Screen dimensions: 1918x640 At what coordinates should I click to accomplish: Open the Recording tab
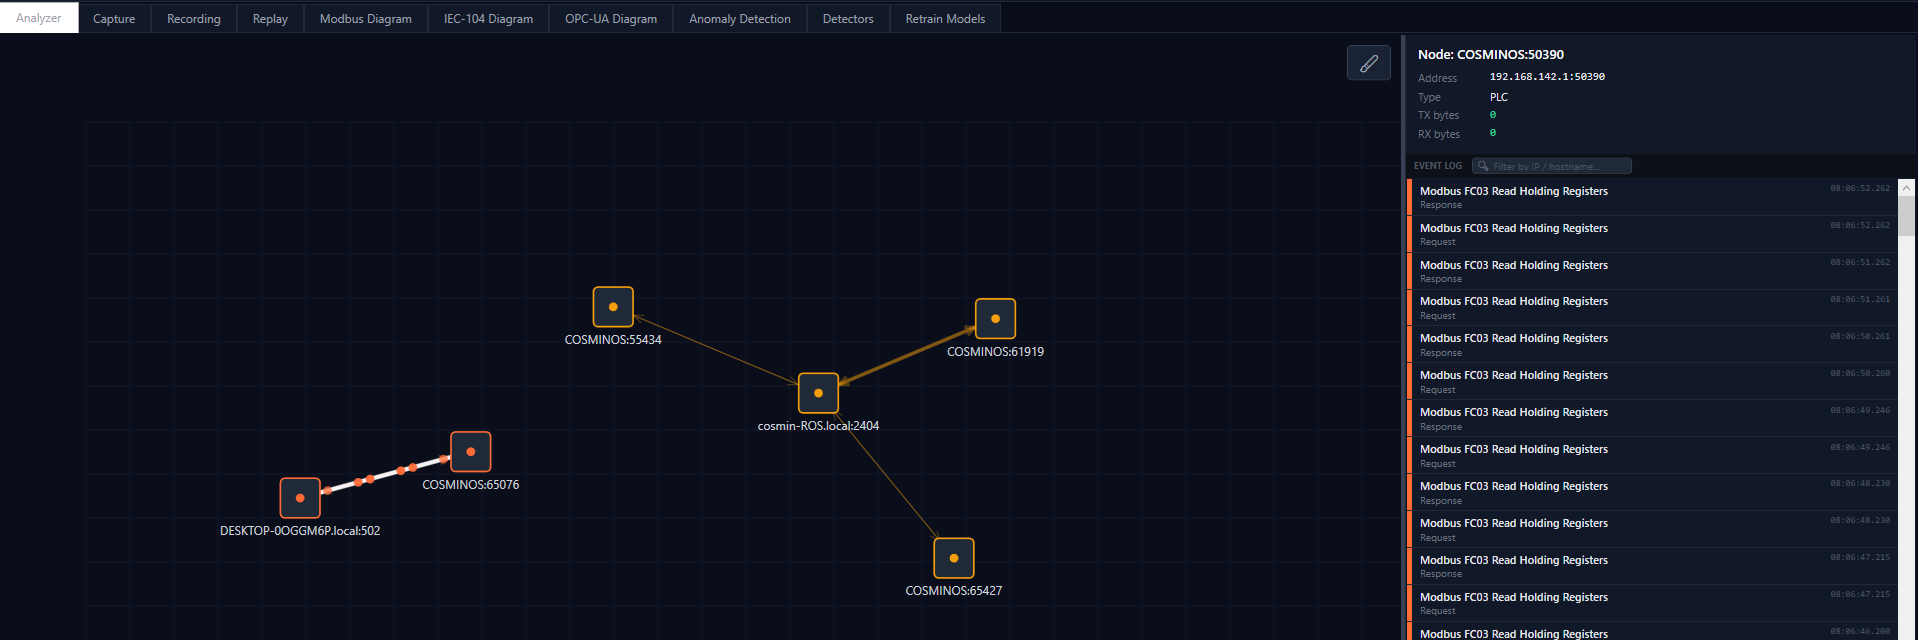click(194, 18)
